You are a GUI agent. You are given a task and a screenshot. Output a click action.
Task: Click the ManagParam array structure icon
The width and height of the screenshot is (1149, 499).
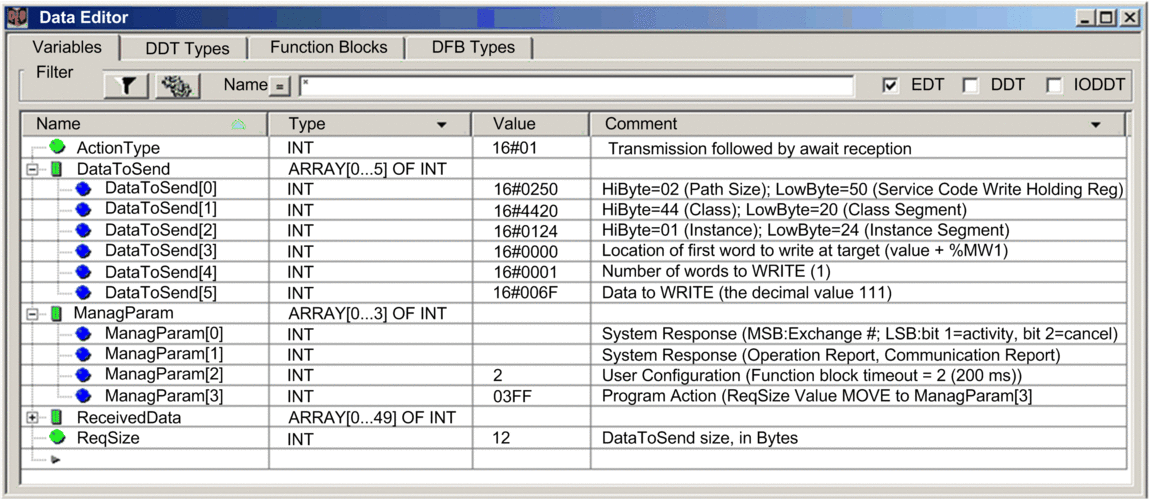(56, 313)
